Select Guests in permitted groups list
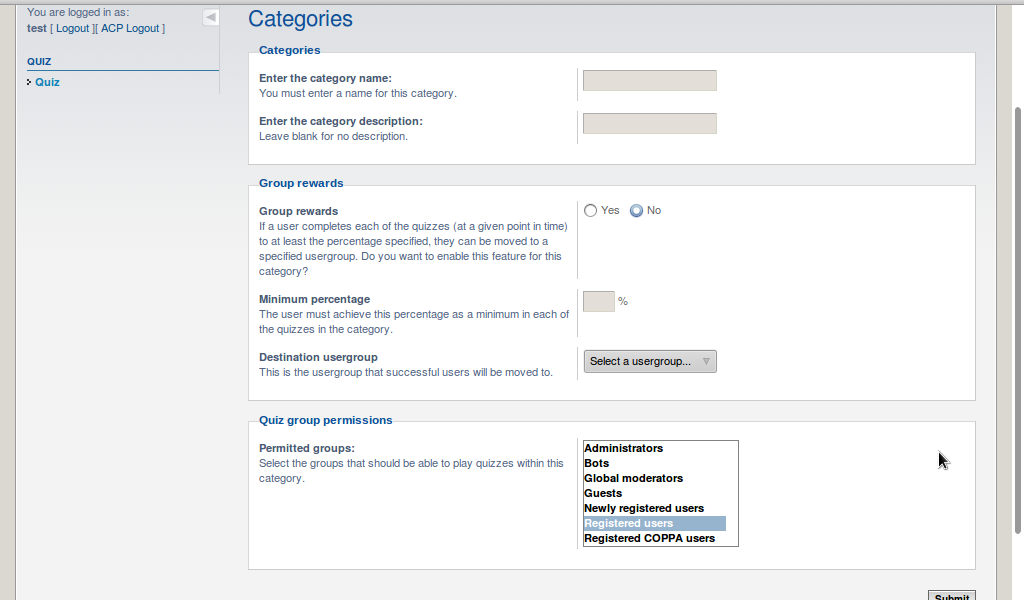The image size is (1024, 600). tap(603, 494)
